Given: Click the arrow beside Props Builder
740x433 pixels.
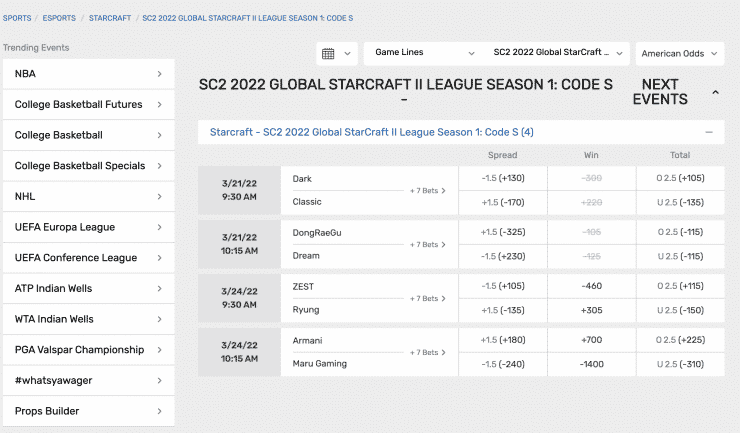Looking at the screenshot, I should 159,411.
